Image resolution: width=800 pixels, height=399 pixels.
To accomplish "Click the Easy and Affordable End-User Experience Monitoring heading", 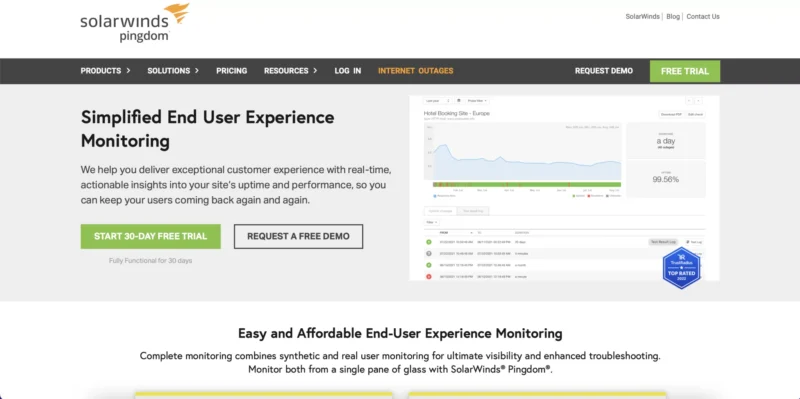I will (x=400, y=334).
